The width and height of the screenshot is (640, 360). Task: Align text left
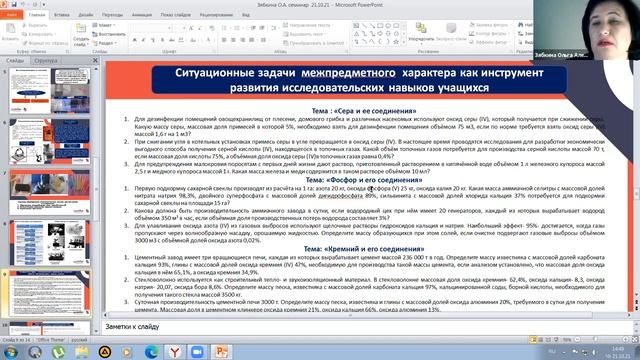(x=224, y=40)
